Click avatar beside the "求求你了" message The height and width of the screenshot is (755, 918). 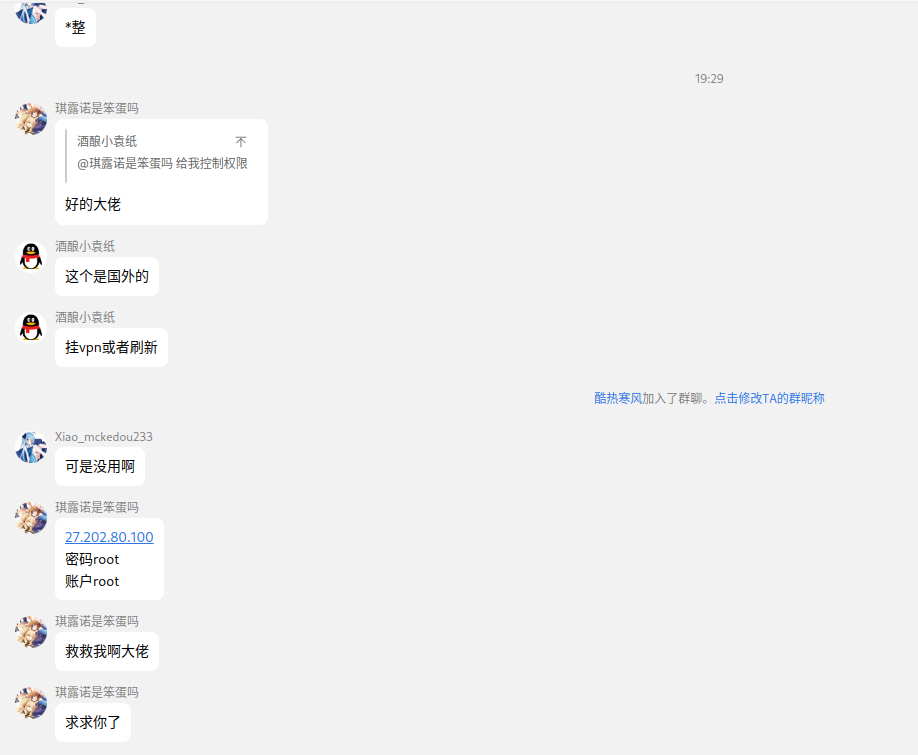[x=31, y=702]
